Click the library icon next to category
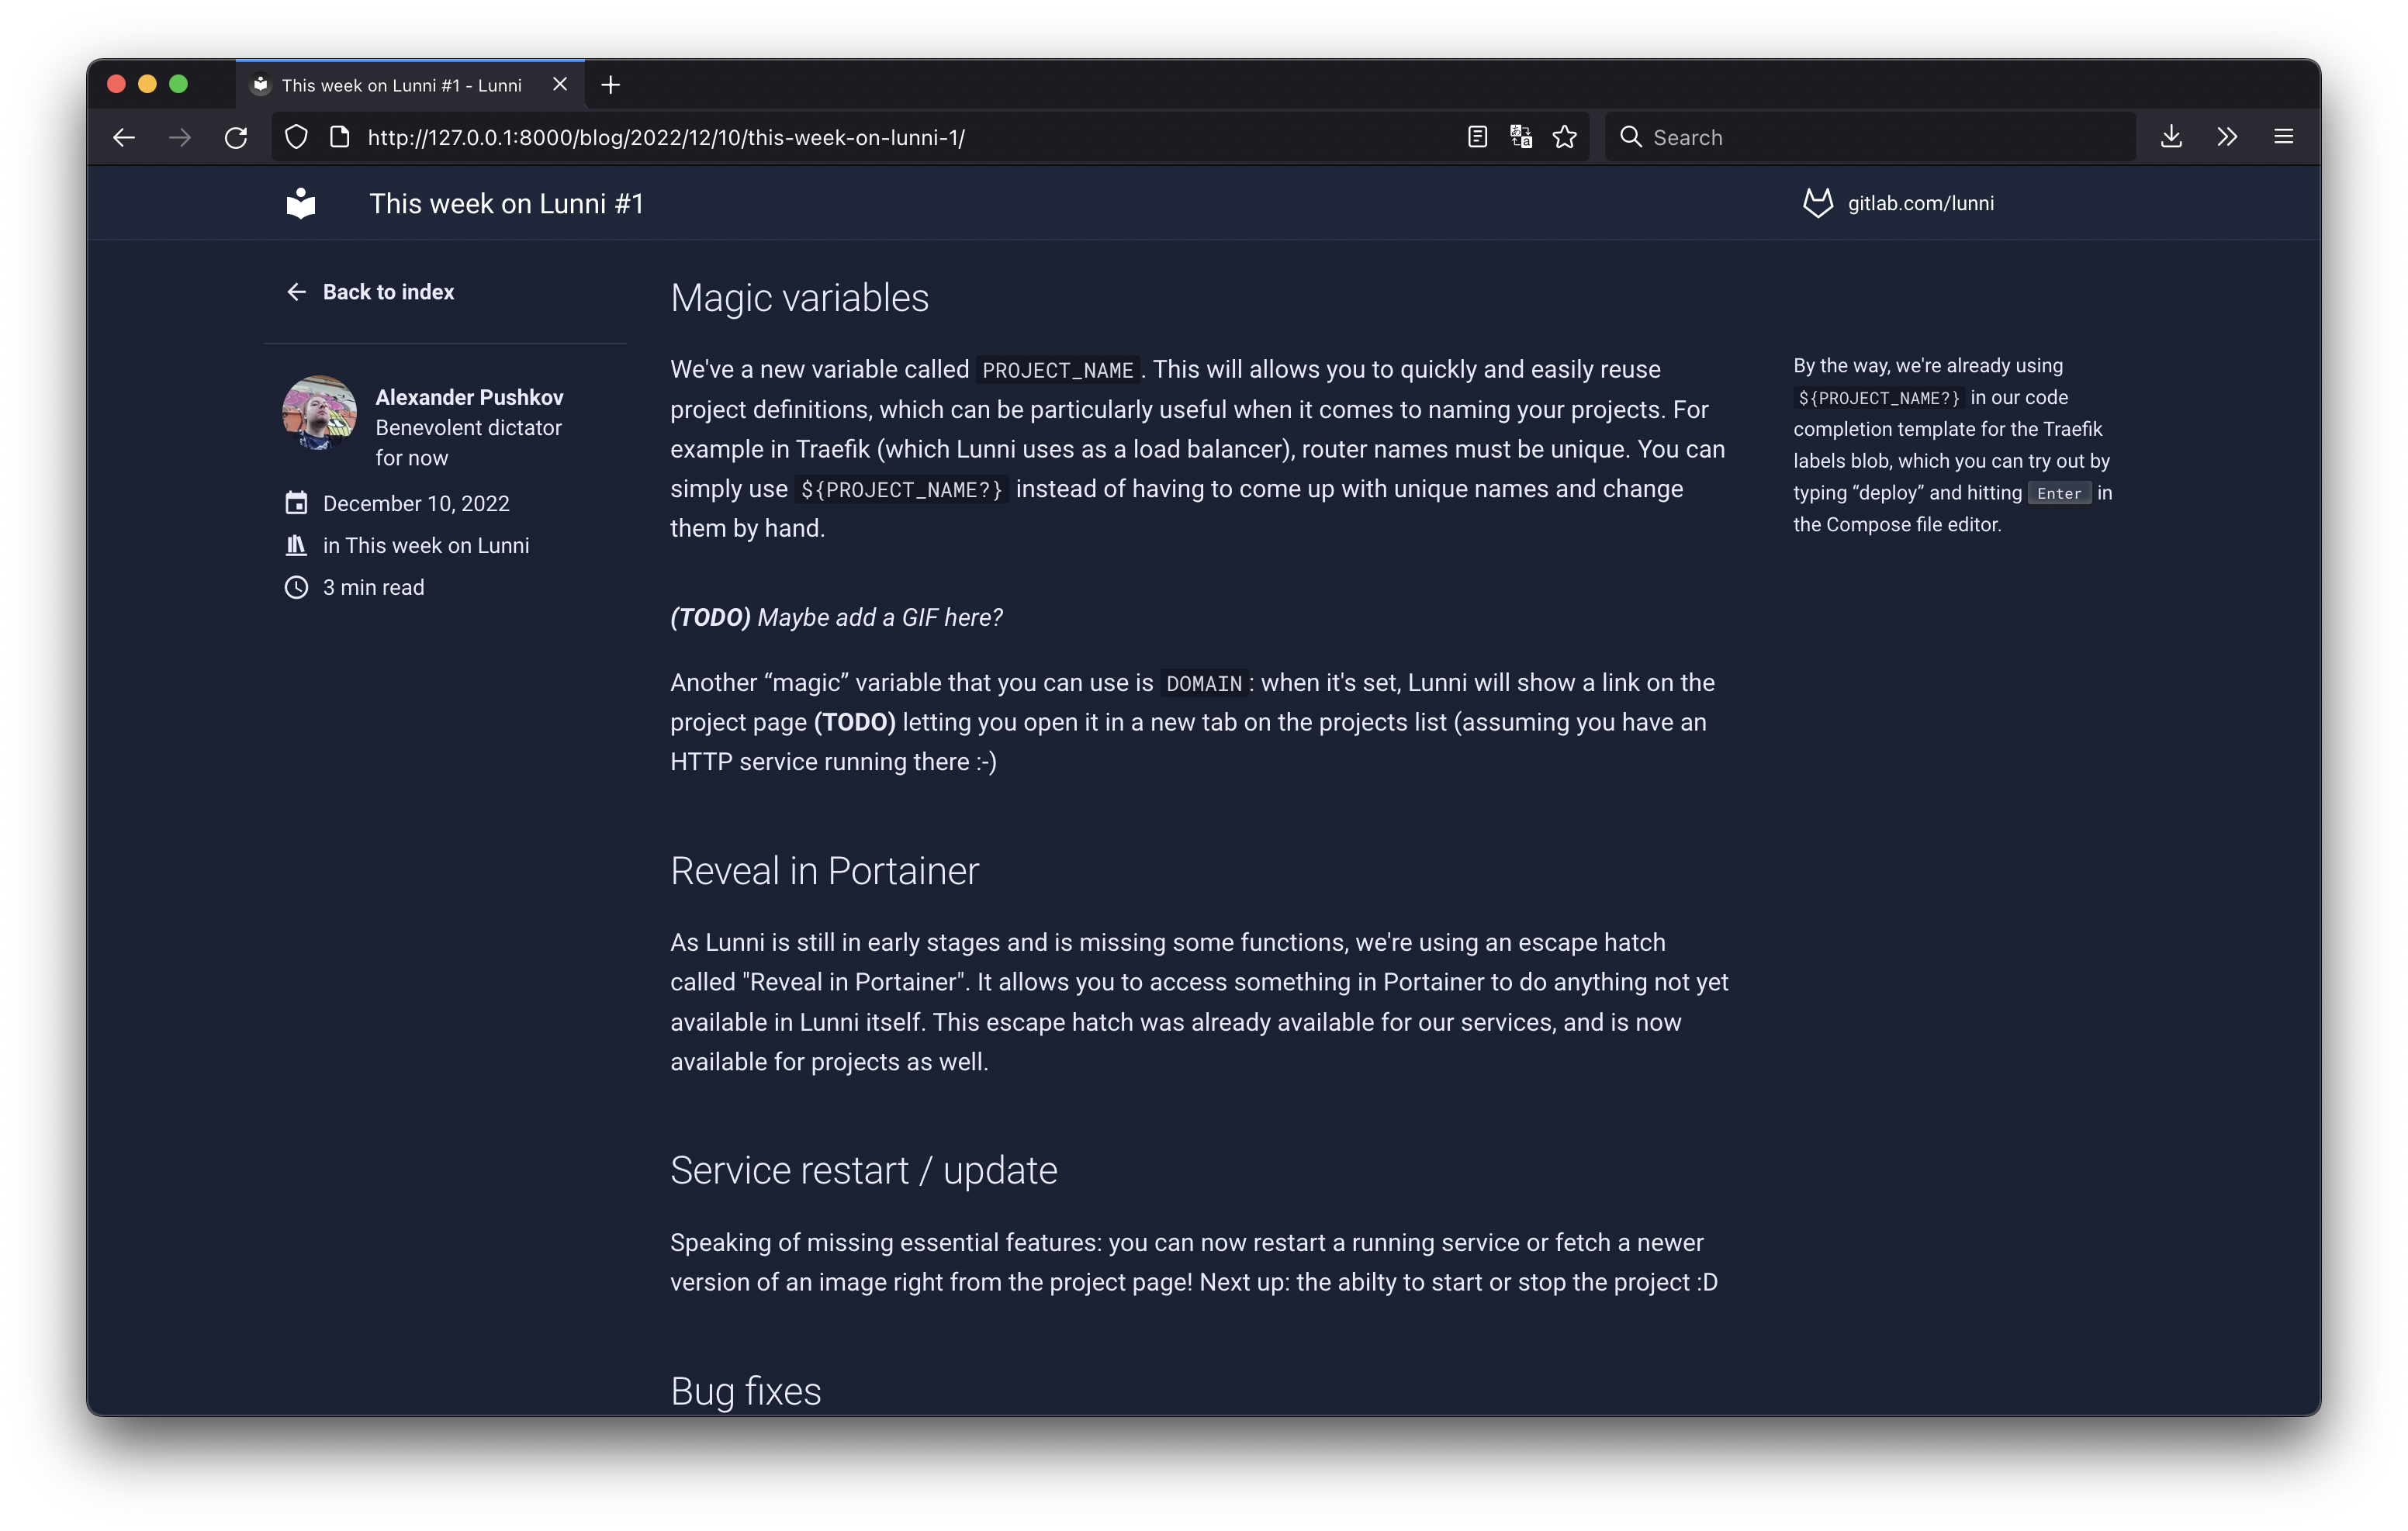Viewport: 2408px width, 1531px height. (296, 545)
